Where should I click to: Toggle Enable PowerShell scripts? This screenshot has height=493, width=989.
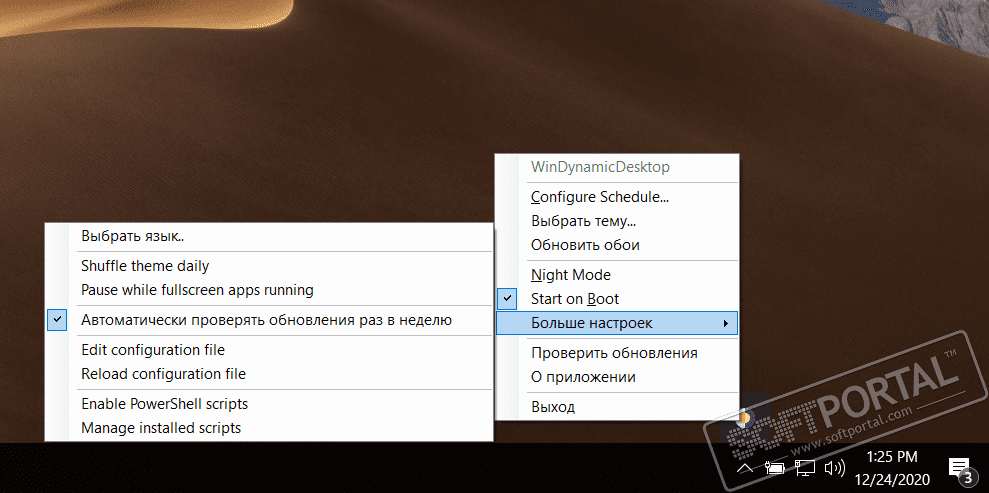tap(269, 403)
